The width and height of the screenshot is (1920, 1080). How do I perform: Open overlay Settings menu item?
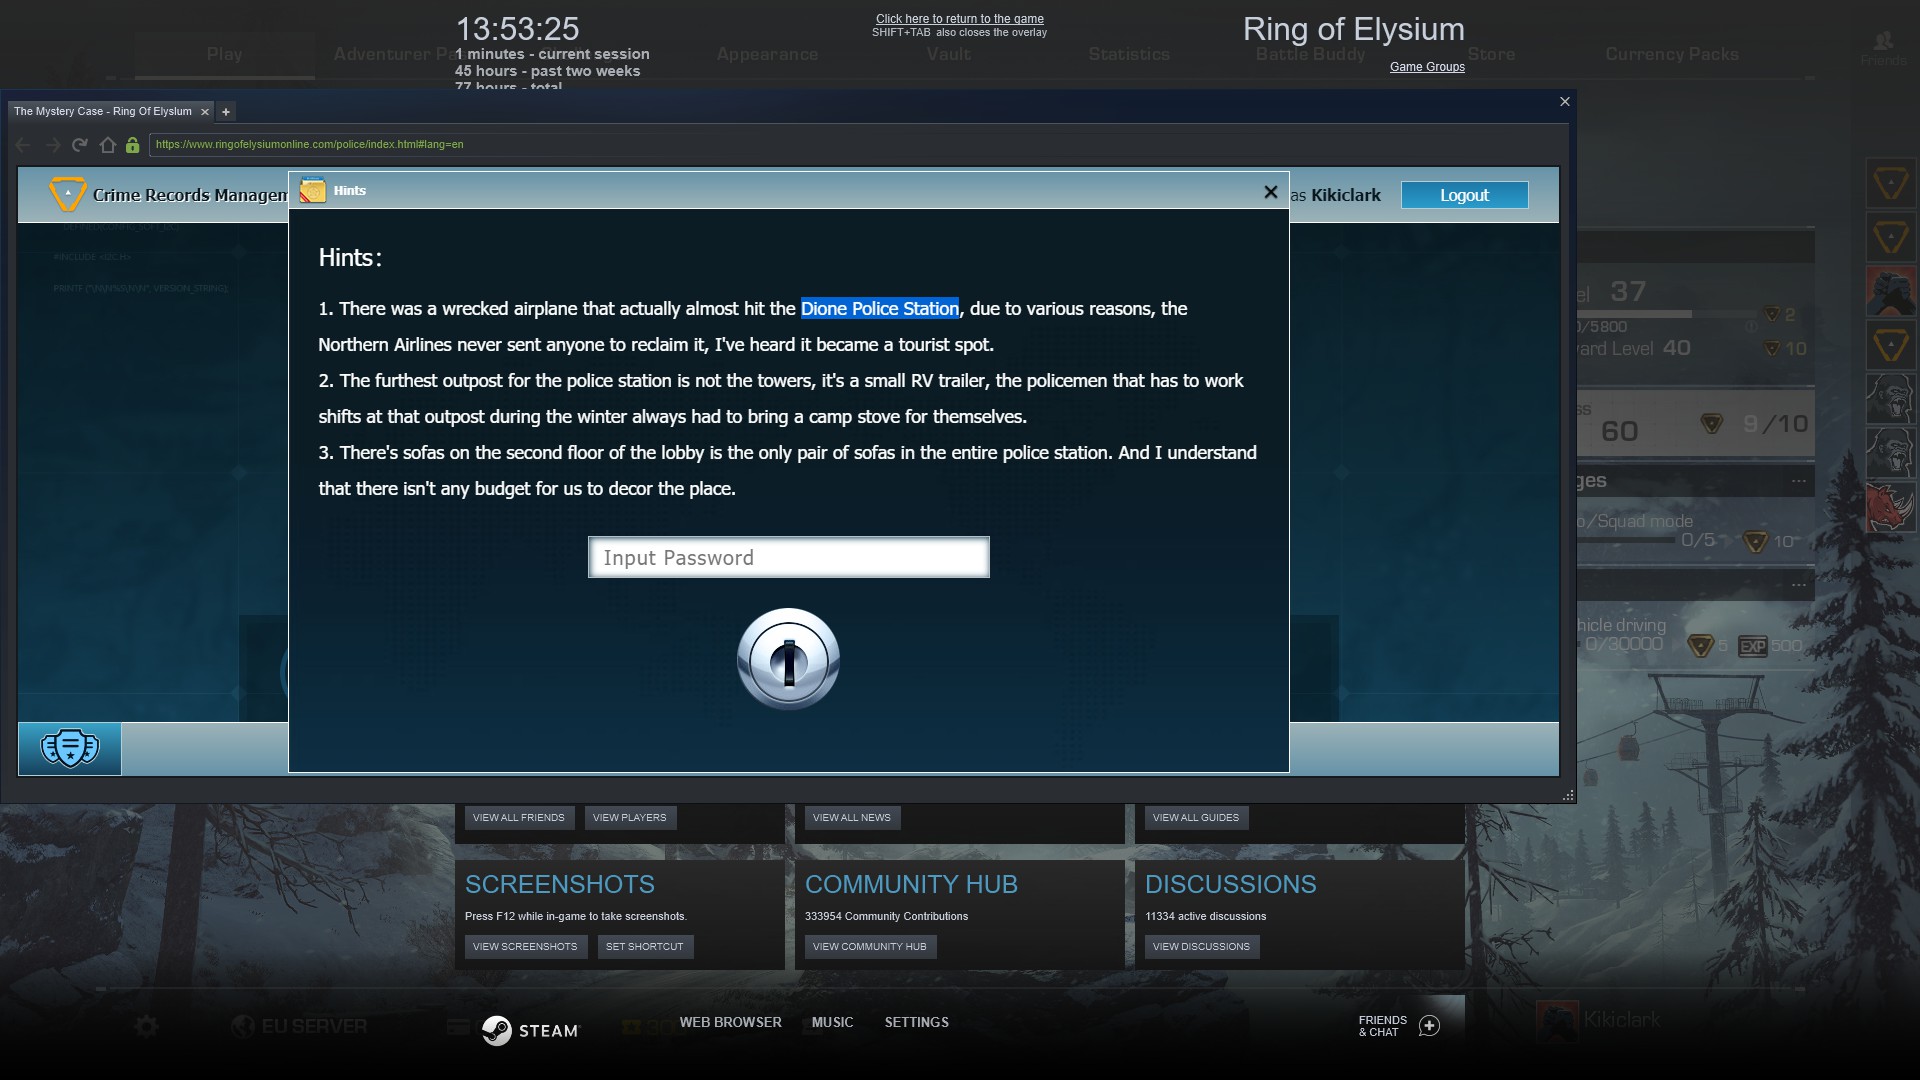click(916, 1022)
